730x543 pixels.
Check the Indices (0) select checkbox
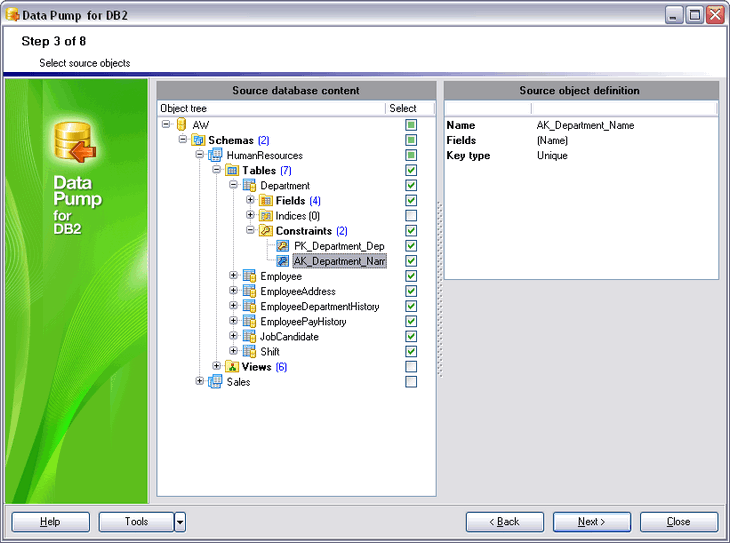(411, 216)
